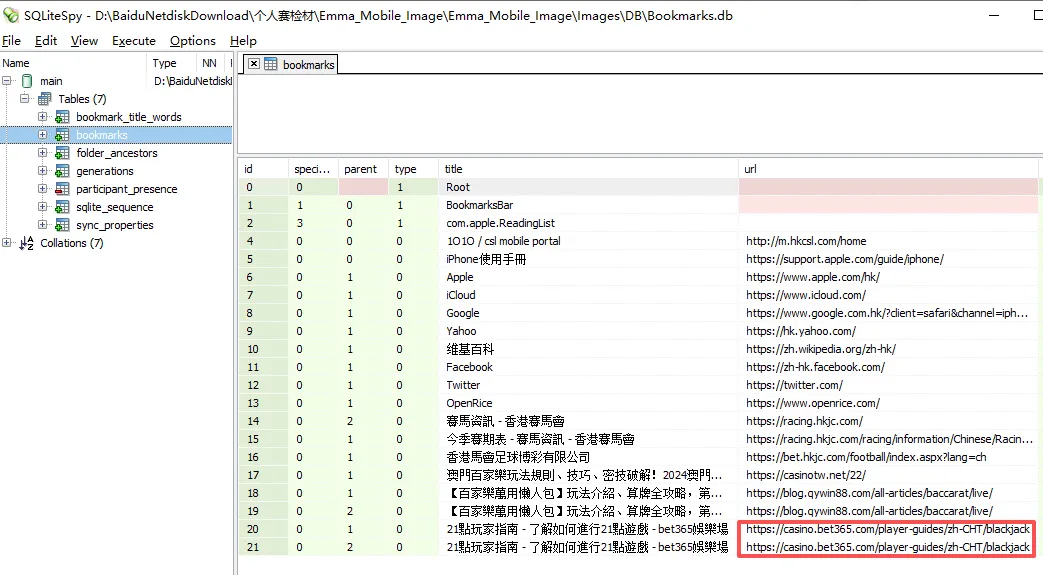Select the id cell with value 14
The height and width of the screenshot is (575, 1043).
(263, 421)
